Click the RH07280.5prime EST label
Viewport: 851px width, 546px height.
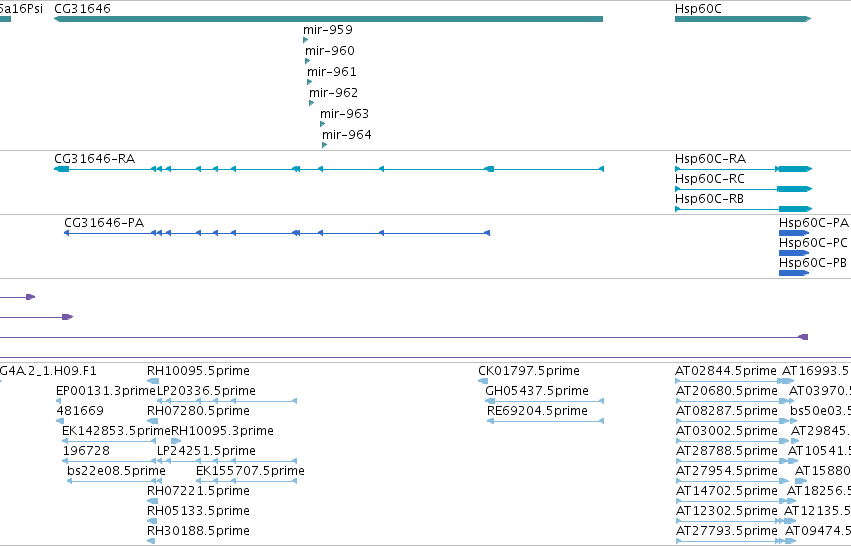coord(199,411)
